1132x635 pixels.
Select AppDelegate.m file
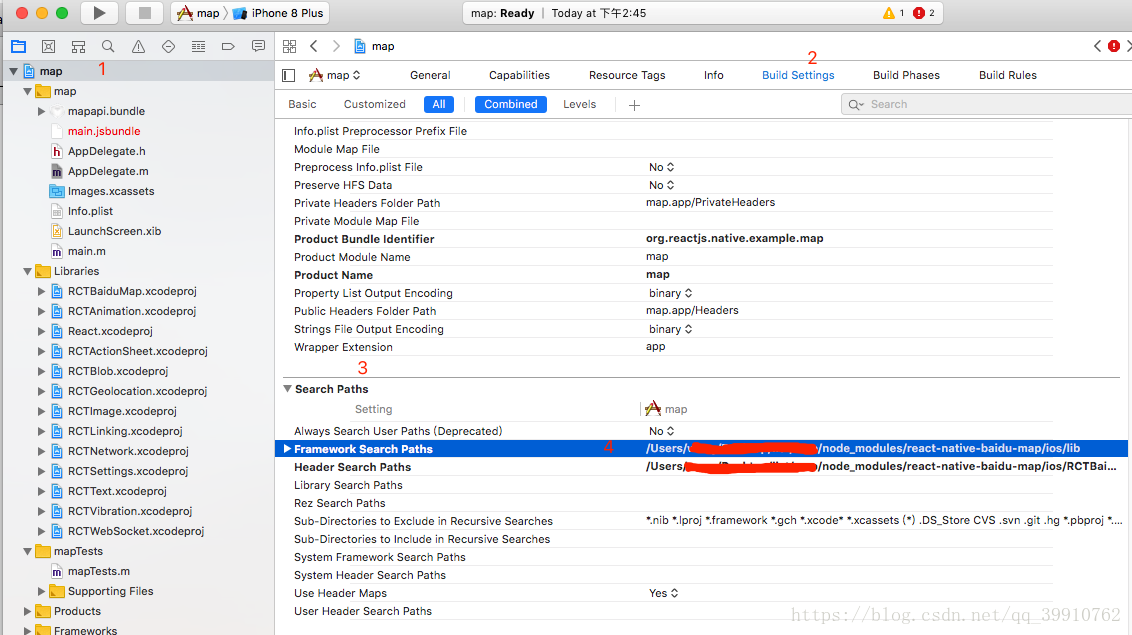click(x=108, y=171)
